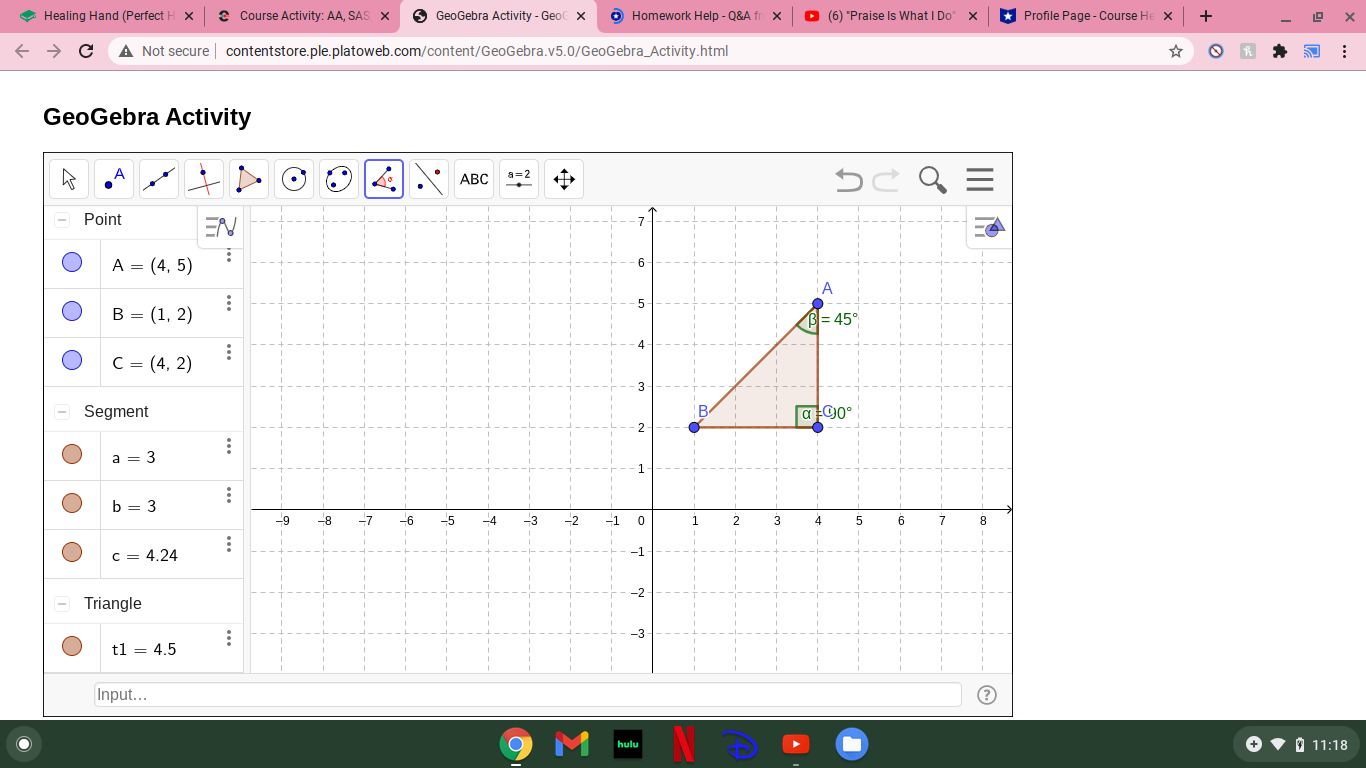Toggle visibility of segment b
Screen dimensions: 1366x768
[72, 503]
